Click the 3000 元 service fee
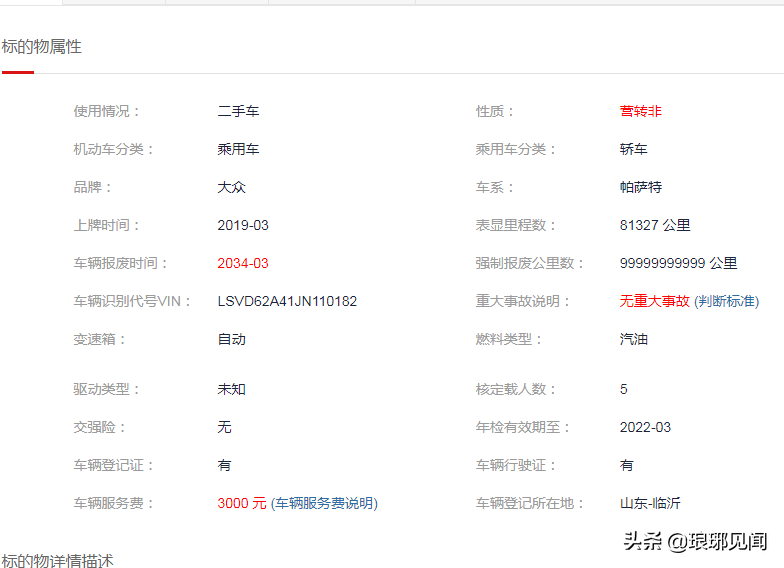 pyautogui.click(x=242, y=503)
